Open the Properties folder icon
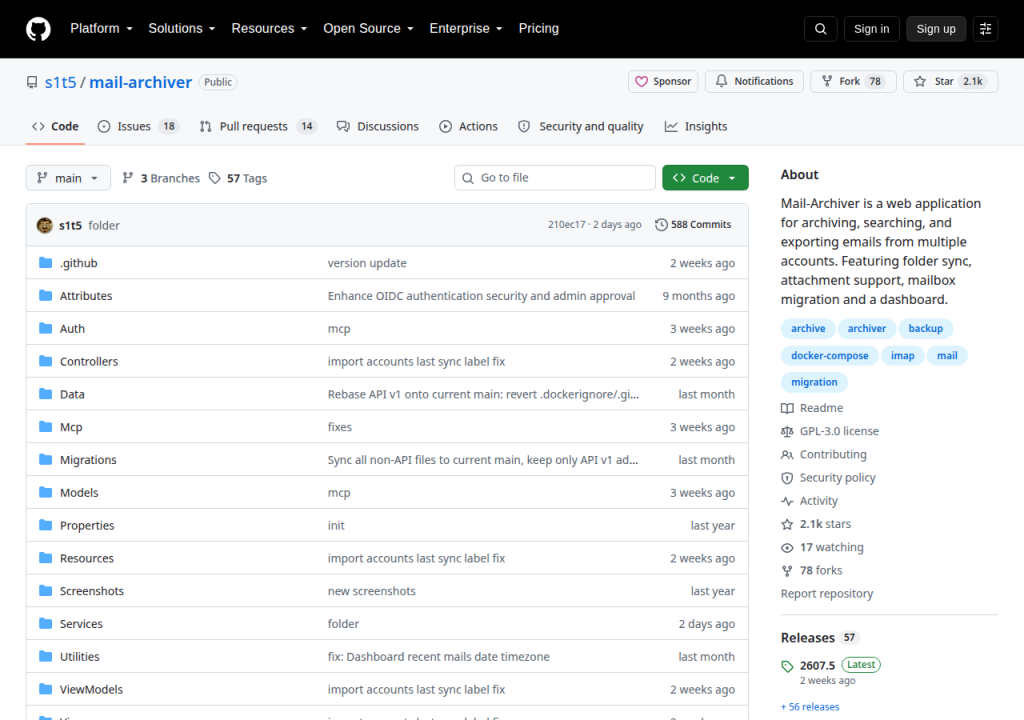 point(45,525)
